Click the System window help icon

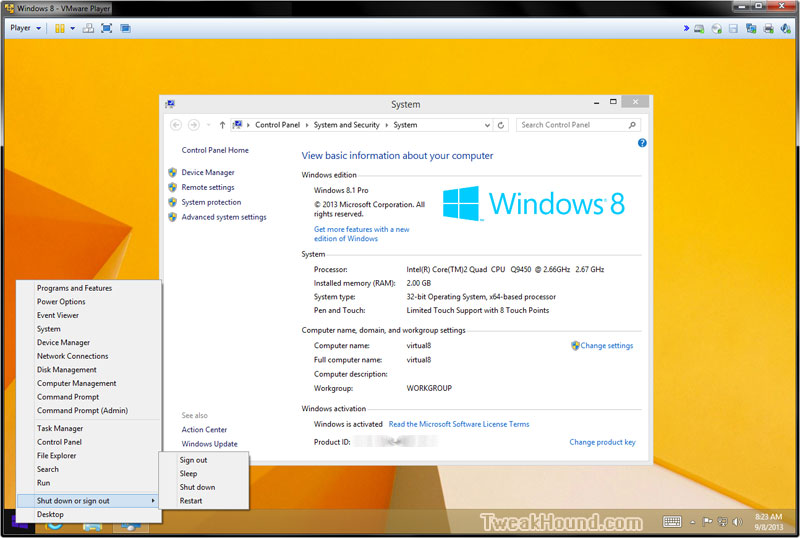(642, 143)
